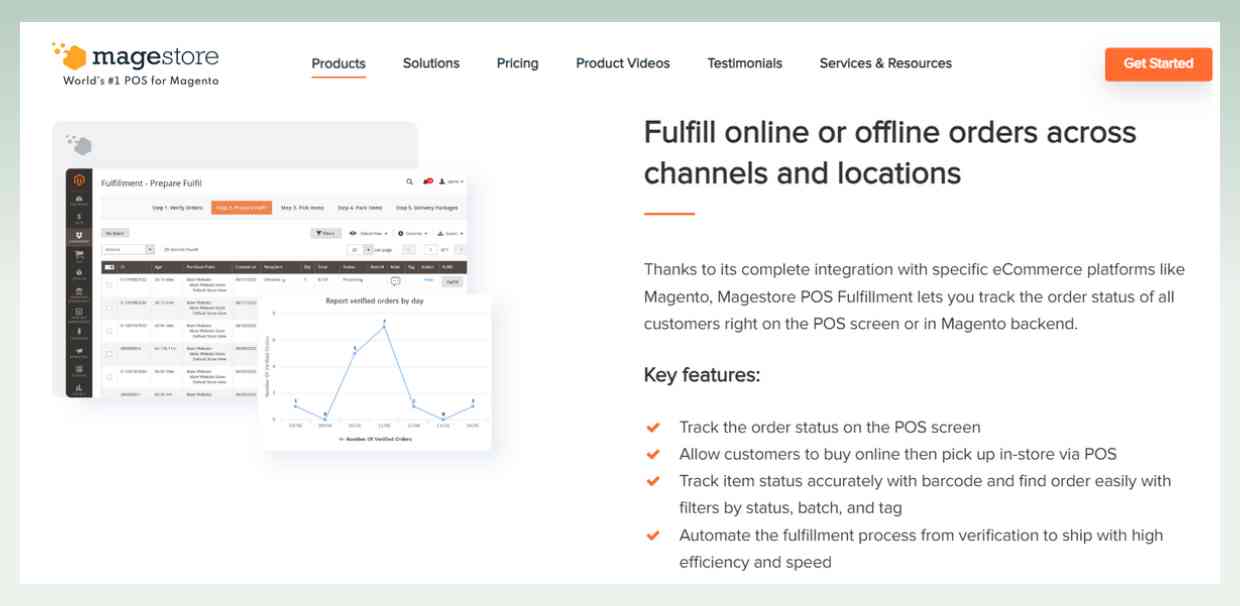Screen dimensions: 1240x606
Task: Click the Get Started button
Action: [1158, 64]
